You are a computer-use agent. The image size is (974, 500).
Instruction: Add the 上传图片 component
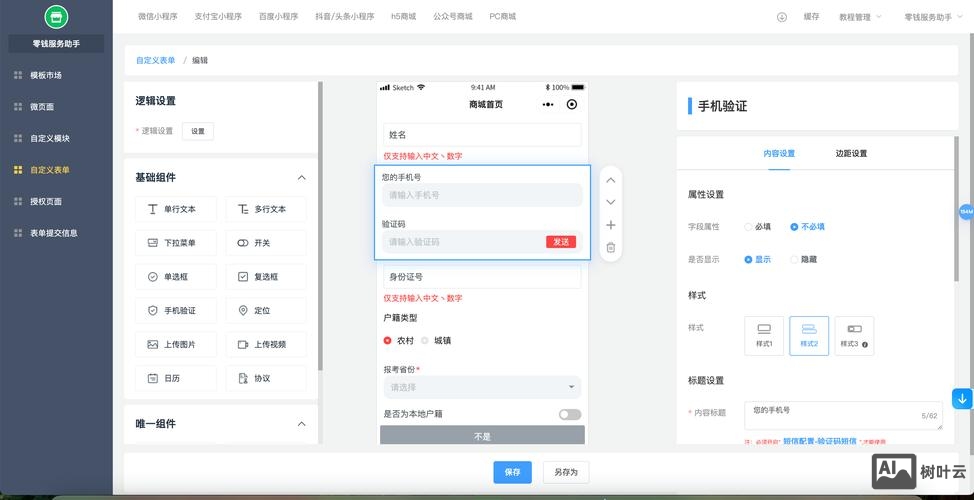176,344
